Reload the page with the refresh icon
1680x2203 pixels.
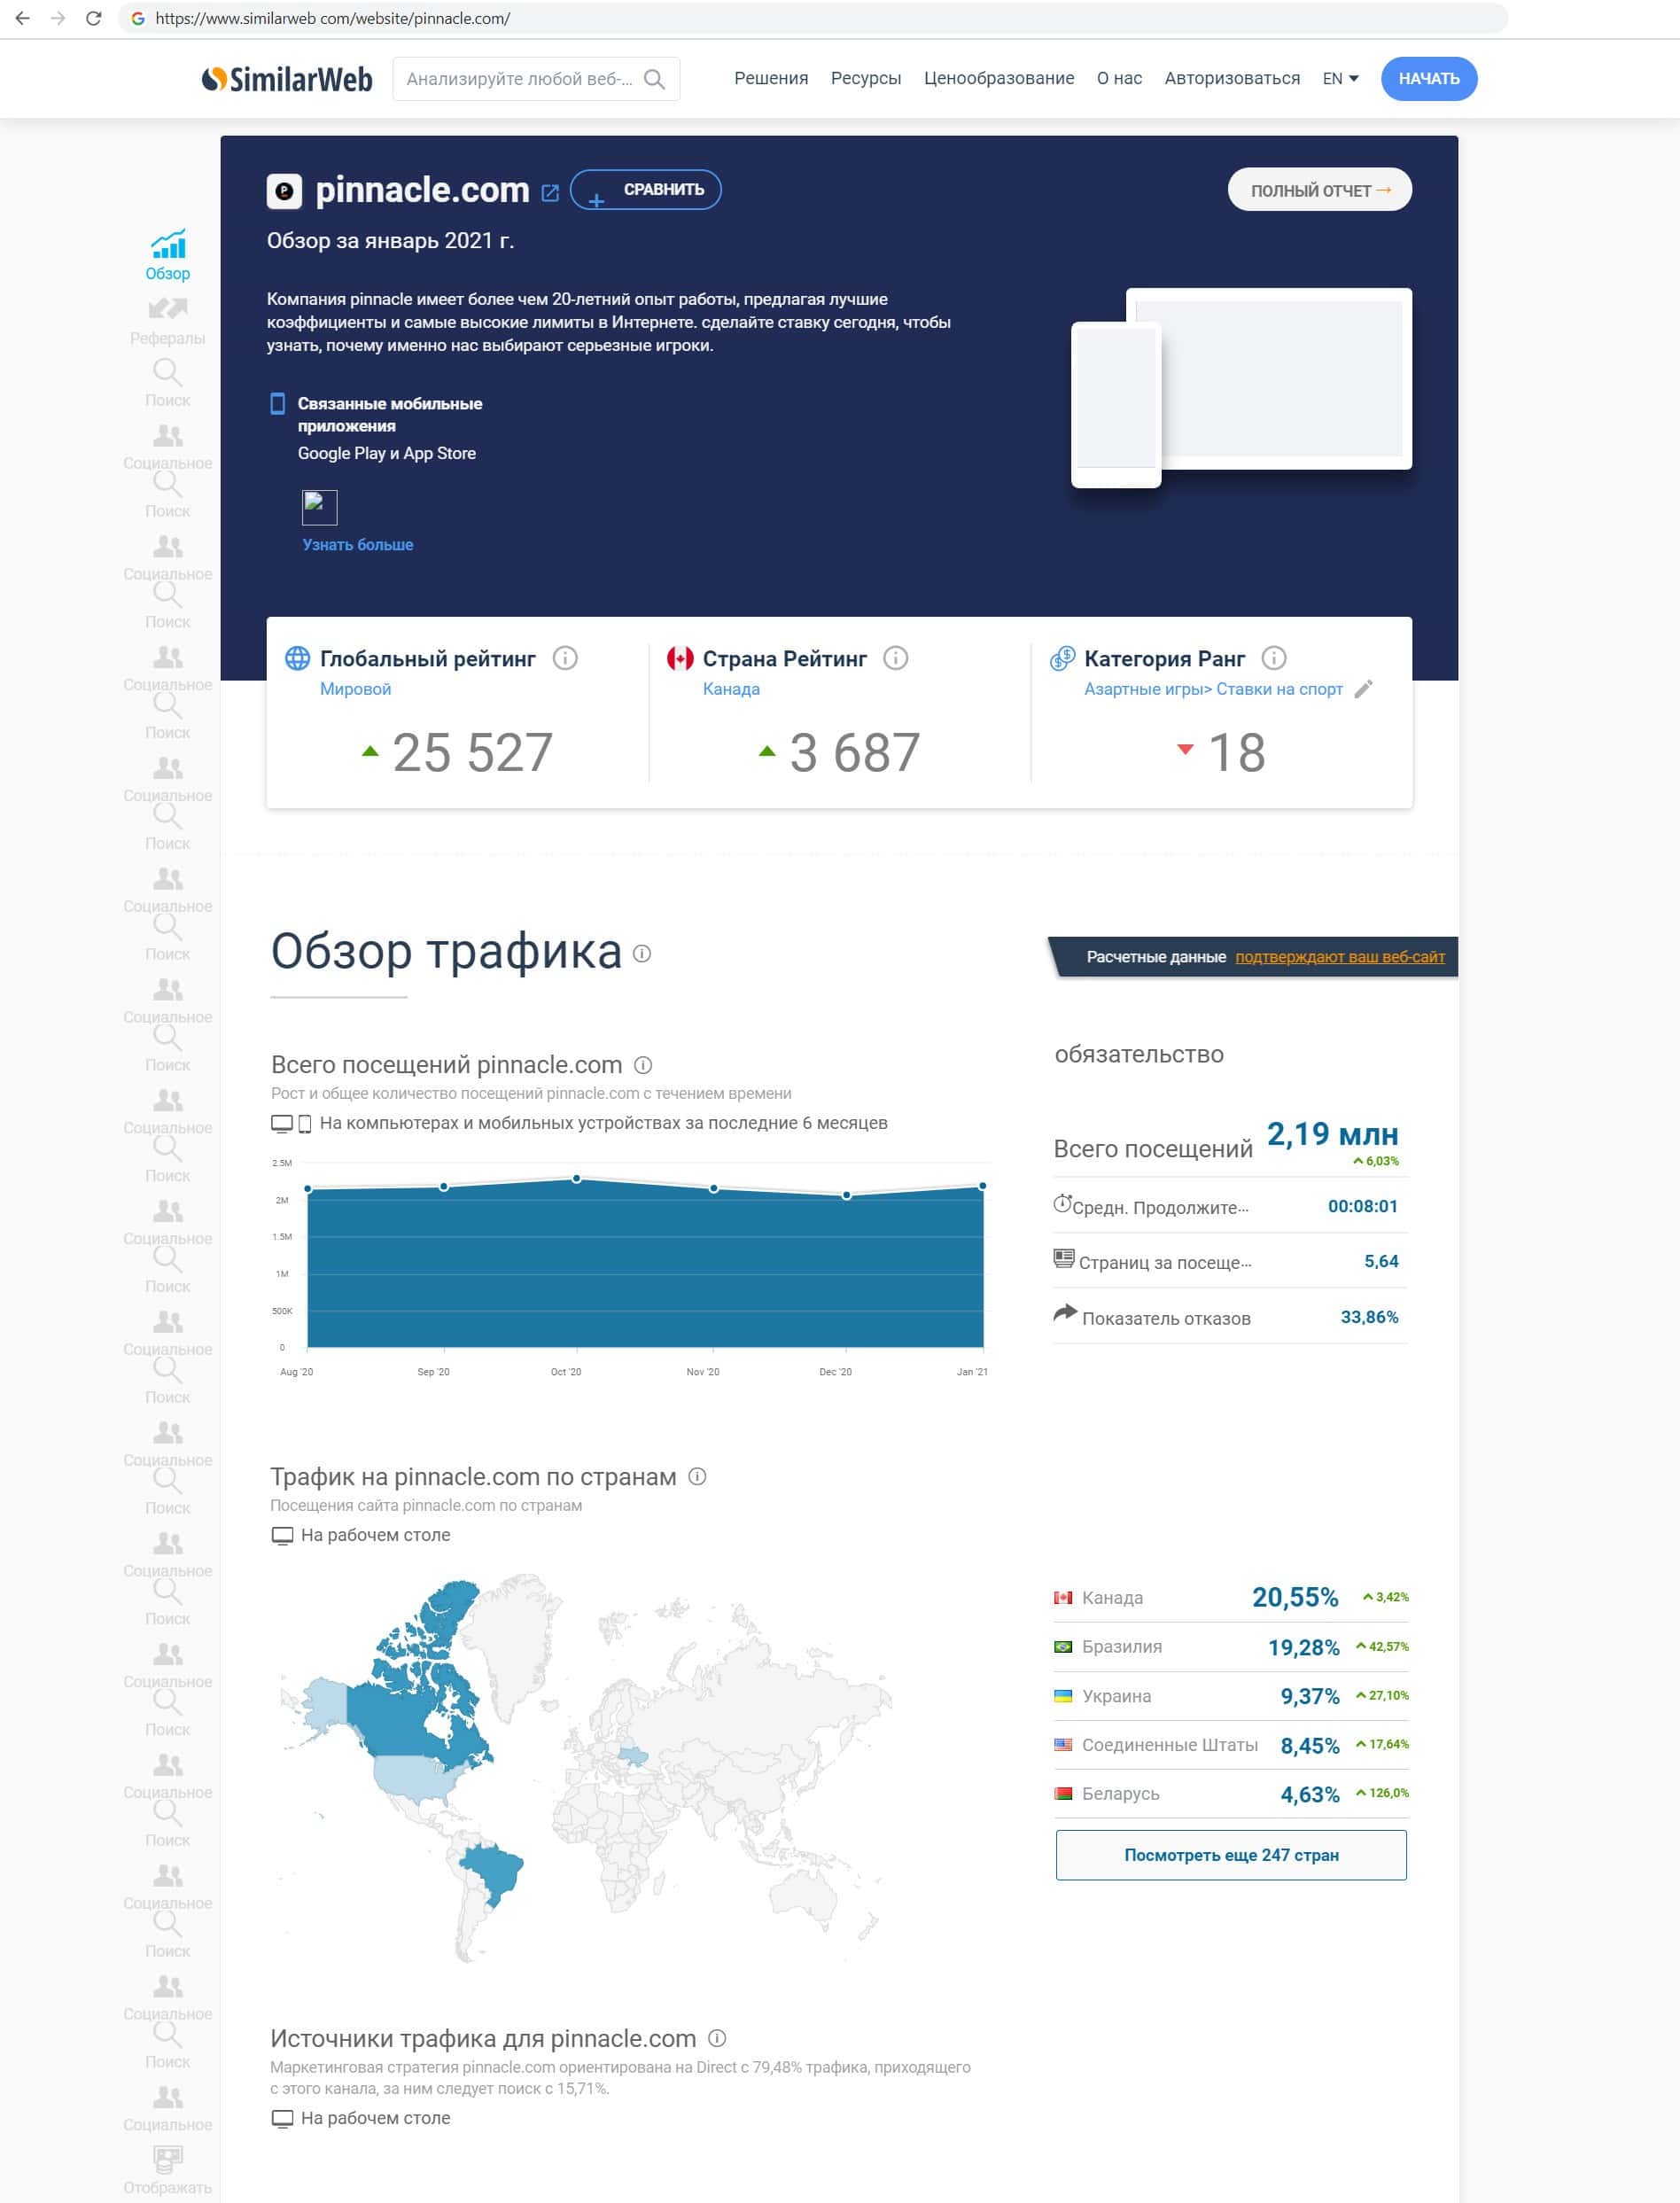(x=94, y=18)
